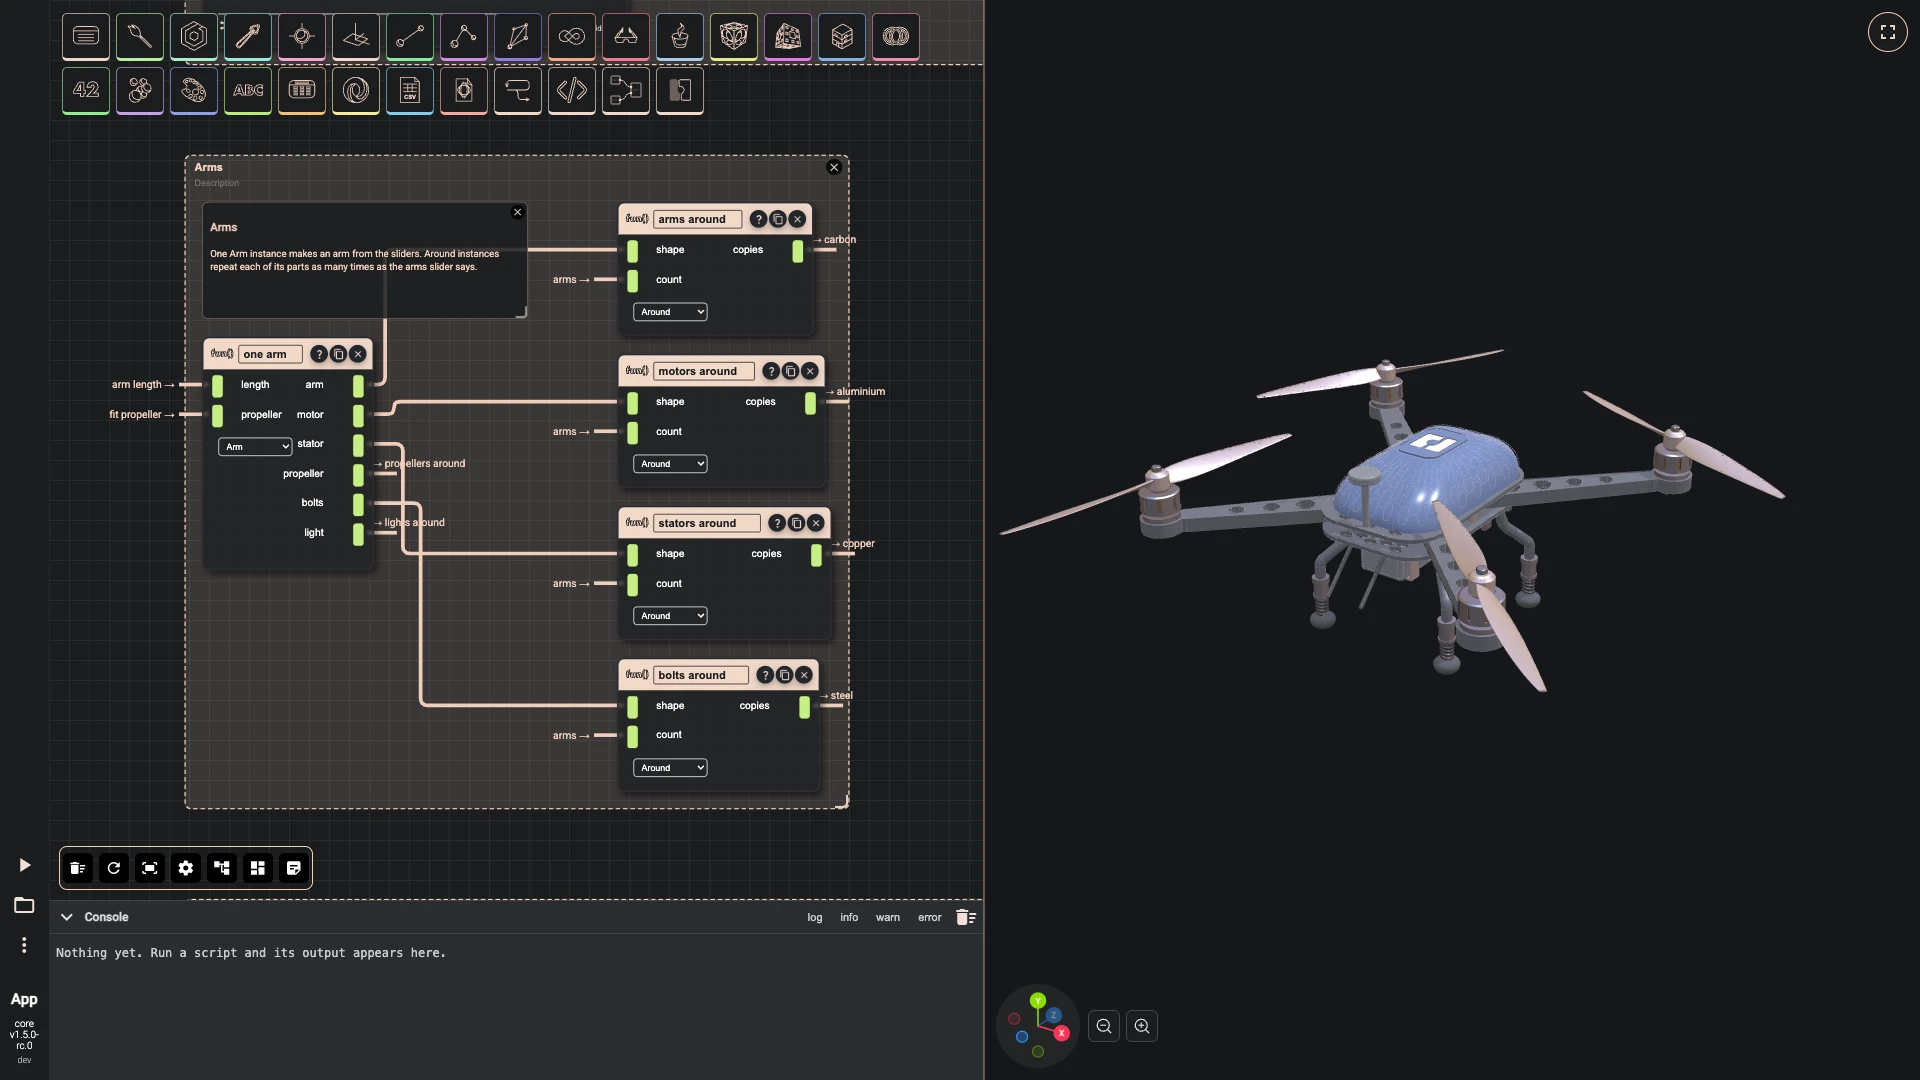
Task: Open the Around dropdown in stators around node
Action: 670,616
